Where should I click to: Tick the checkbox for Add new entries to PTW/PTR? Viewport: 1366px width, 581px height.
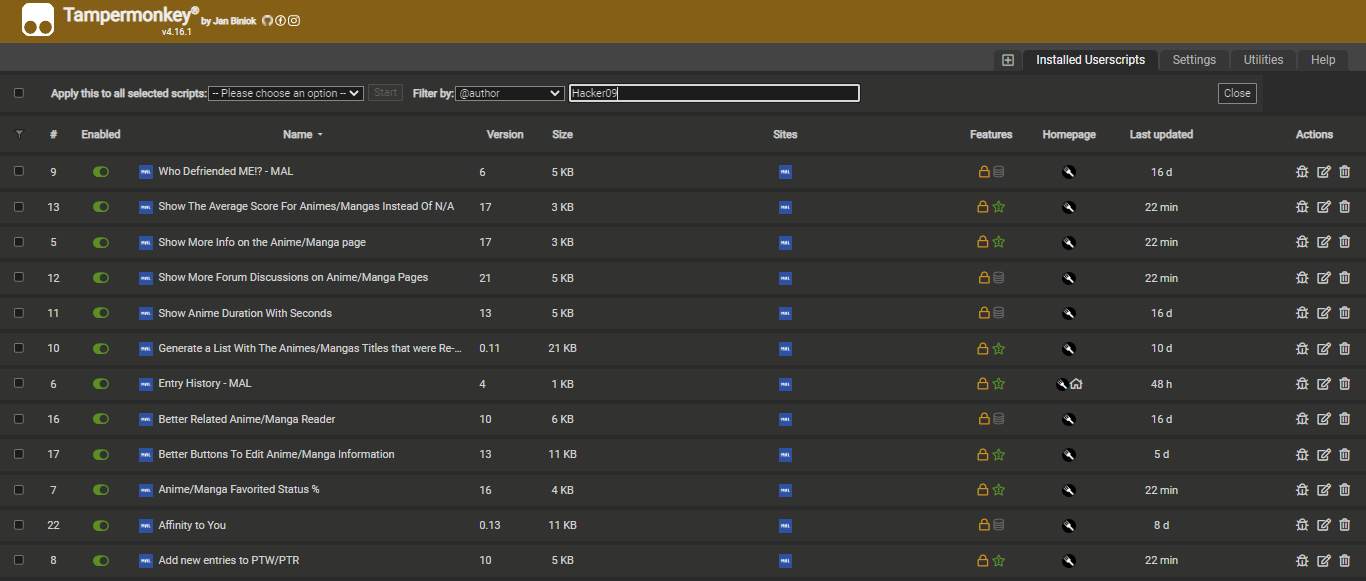[x=19, y=560]
